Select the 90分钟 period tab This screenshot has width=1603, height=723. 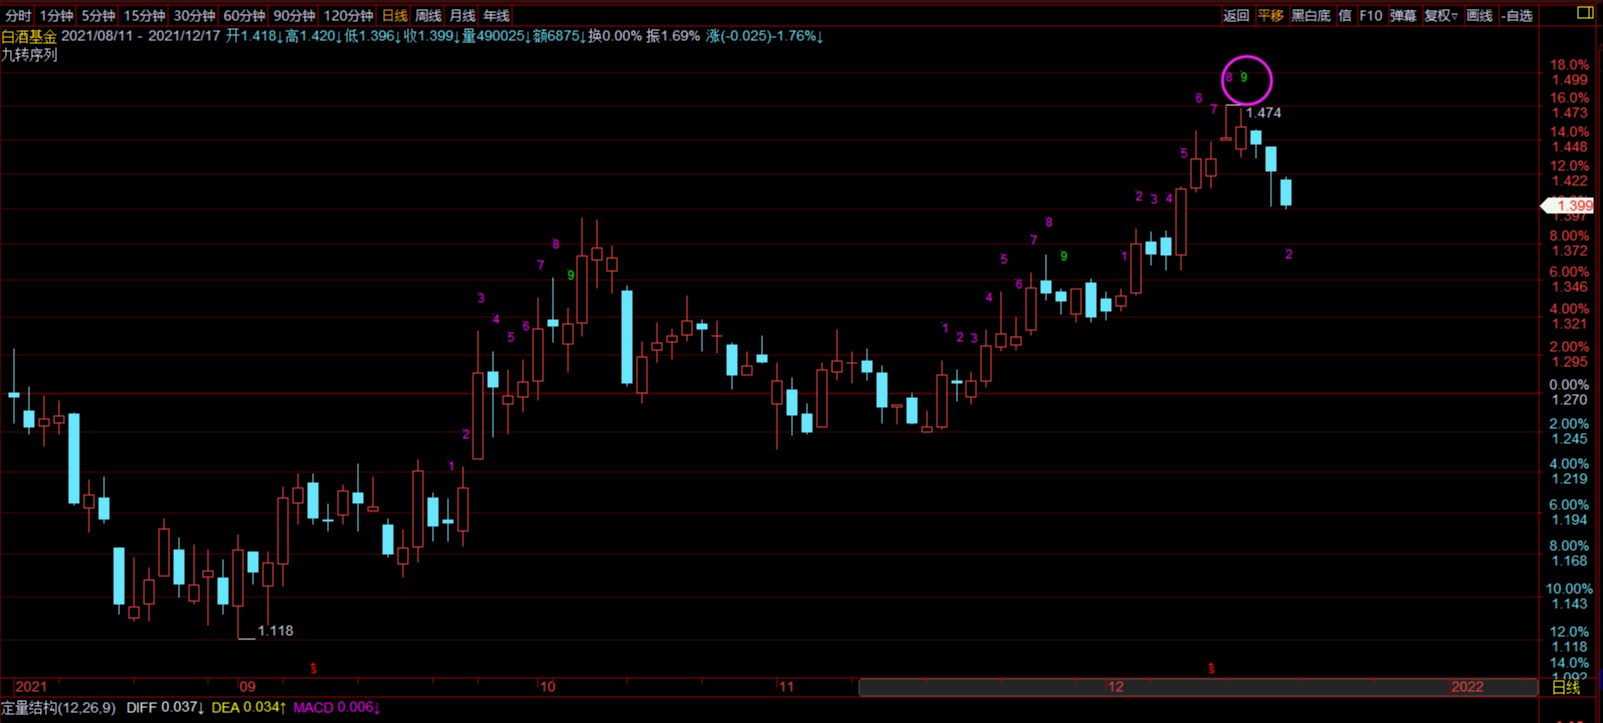pyautogui.click(x=294, y=16)
